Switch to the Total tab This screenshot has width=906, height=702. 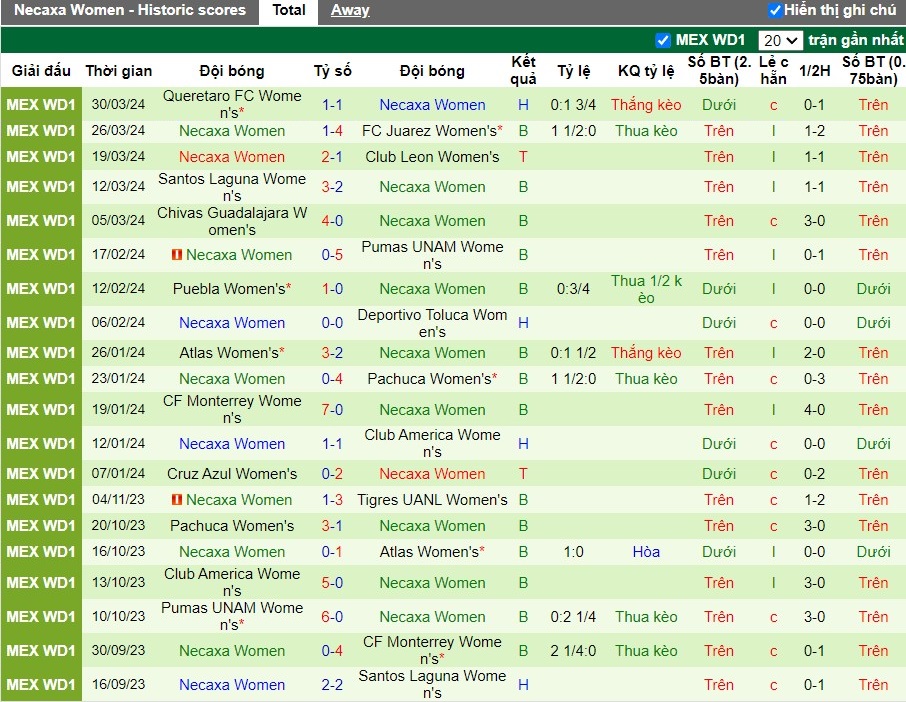(x=289, y=10)
